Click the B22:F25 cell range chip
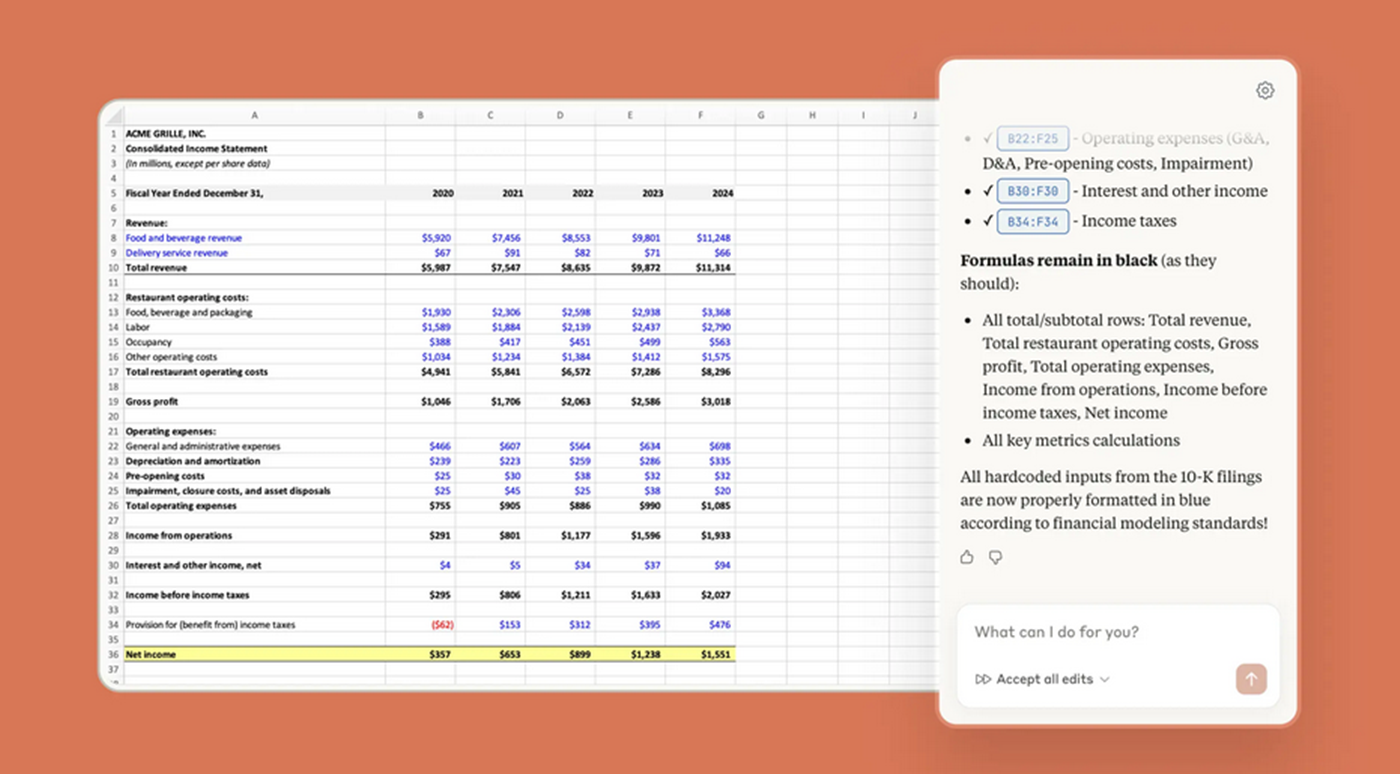 pyautogui.click(x=1033, y=138)
